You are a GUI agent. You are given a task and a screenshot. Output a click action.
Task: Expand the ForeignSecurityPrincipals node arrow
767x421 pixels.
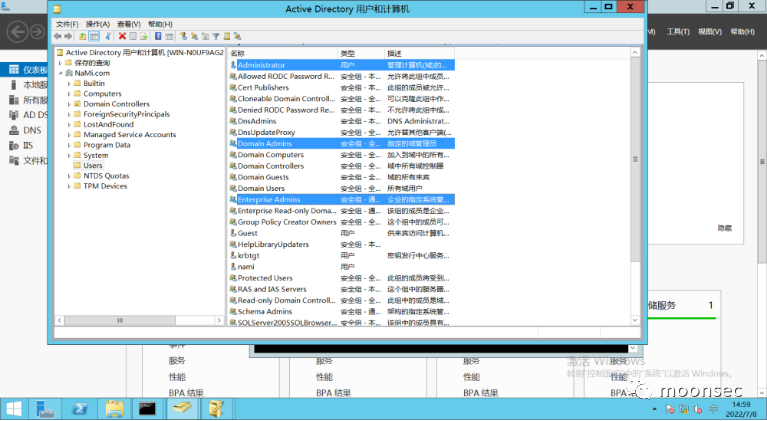tap(69, 114)
